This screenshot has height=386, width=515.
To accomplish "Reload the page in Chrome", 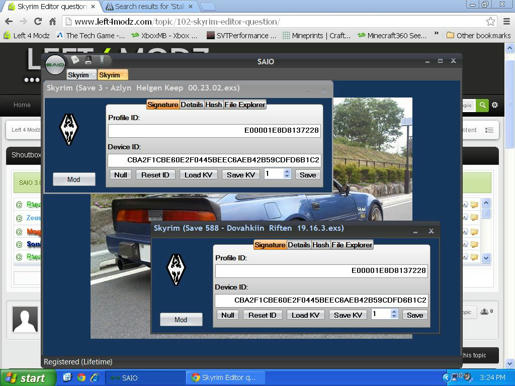I will click(38, 22).
